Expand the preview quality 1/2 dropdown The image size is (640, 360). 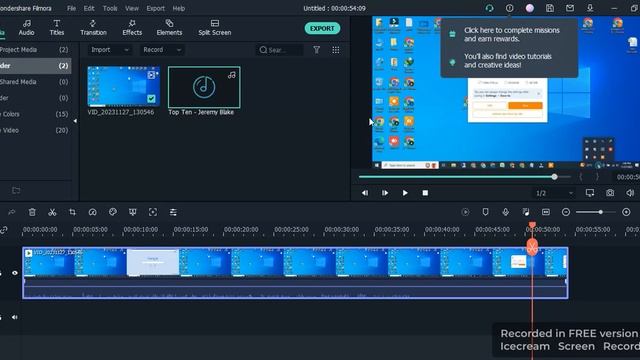pos(554,193)
